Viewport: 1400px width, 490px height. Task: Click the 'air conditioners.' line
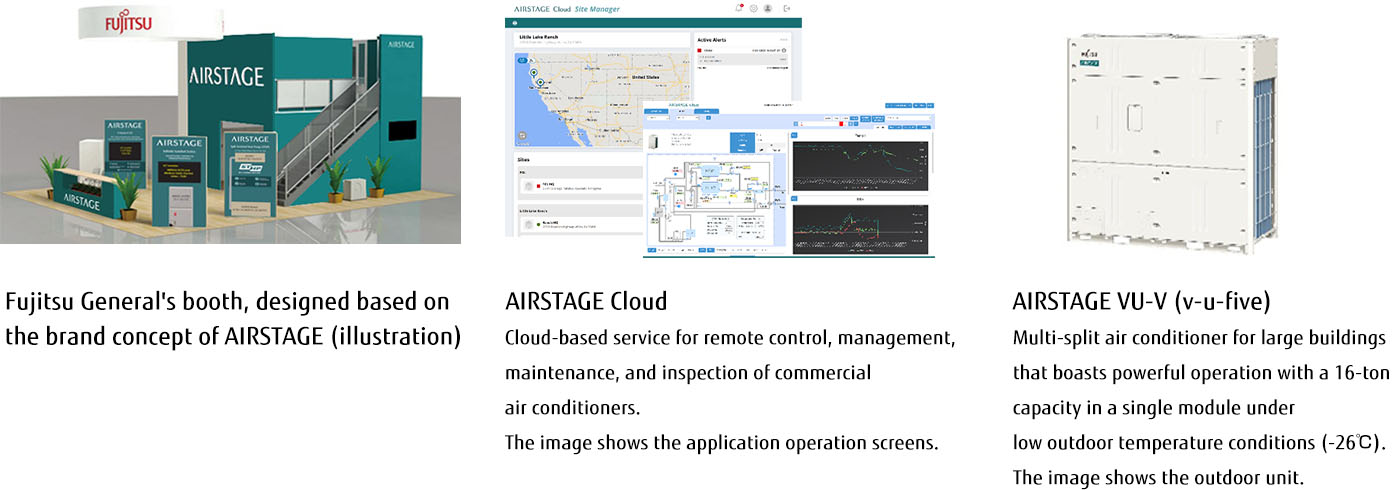pyautogui.click(x=572, y=407)
